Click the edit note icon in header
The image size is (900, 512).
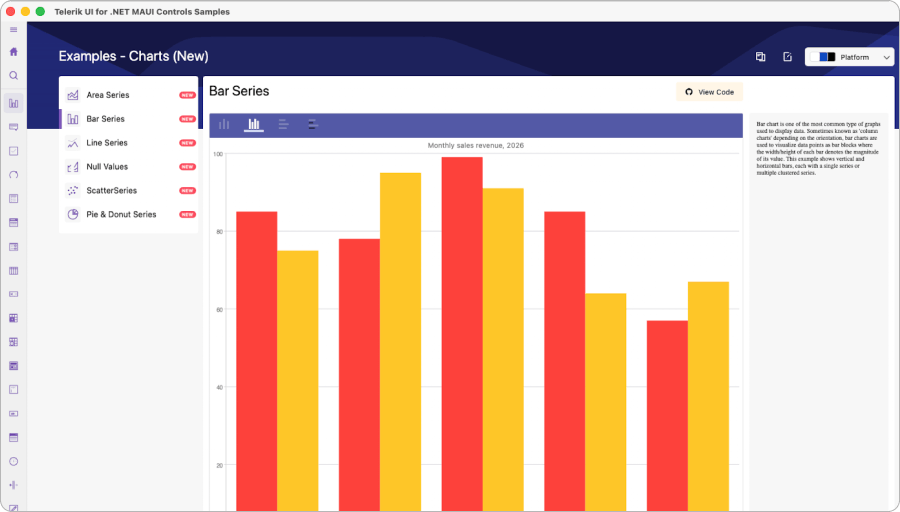coord(788,57)
